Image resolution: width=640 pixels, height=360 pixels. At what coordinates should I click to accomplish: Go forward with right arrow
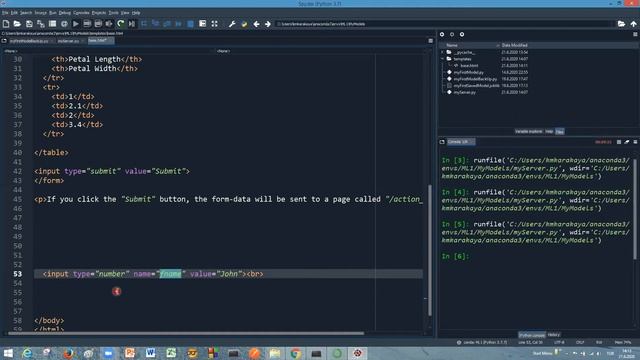pyautogui.click(x=268, y=24)
